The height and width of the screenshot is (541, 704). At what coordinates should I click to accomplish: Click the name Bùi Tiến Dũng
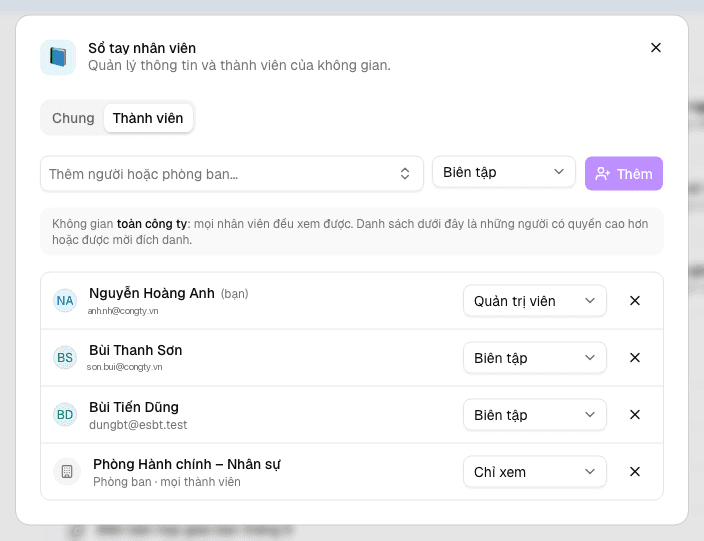(x=134, y=407)
